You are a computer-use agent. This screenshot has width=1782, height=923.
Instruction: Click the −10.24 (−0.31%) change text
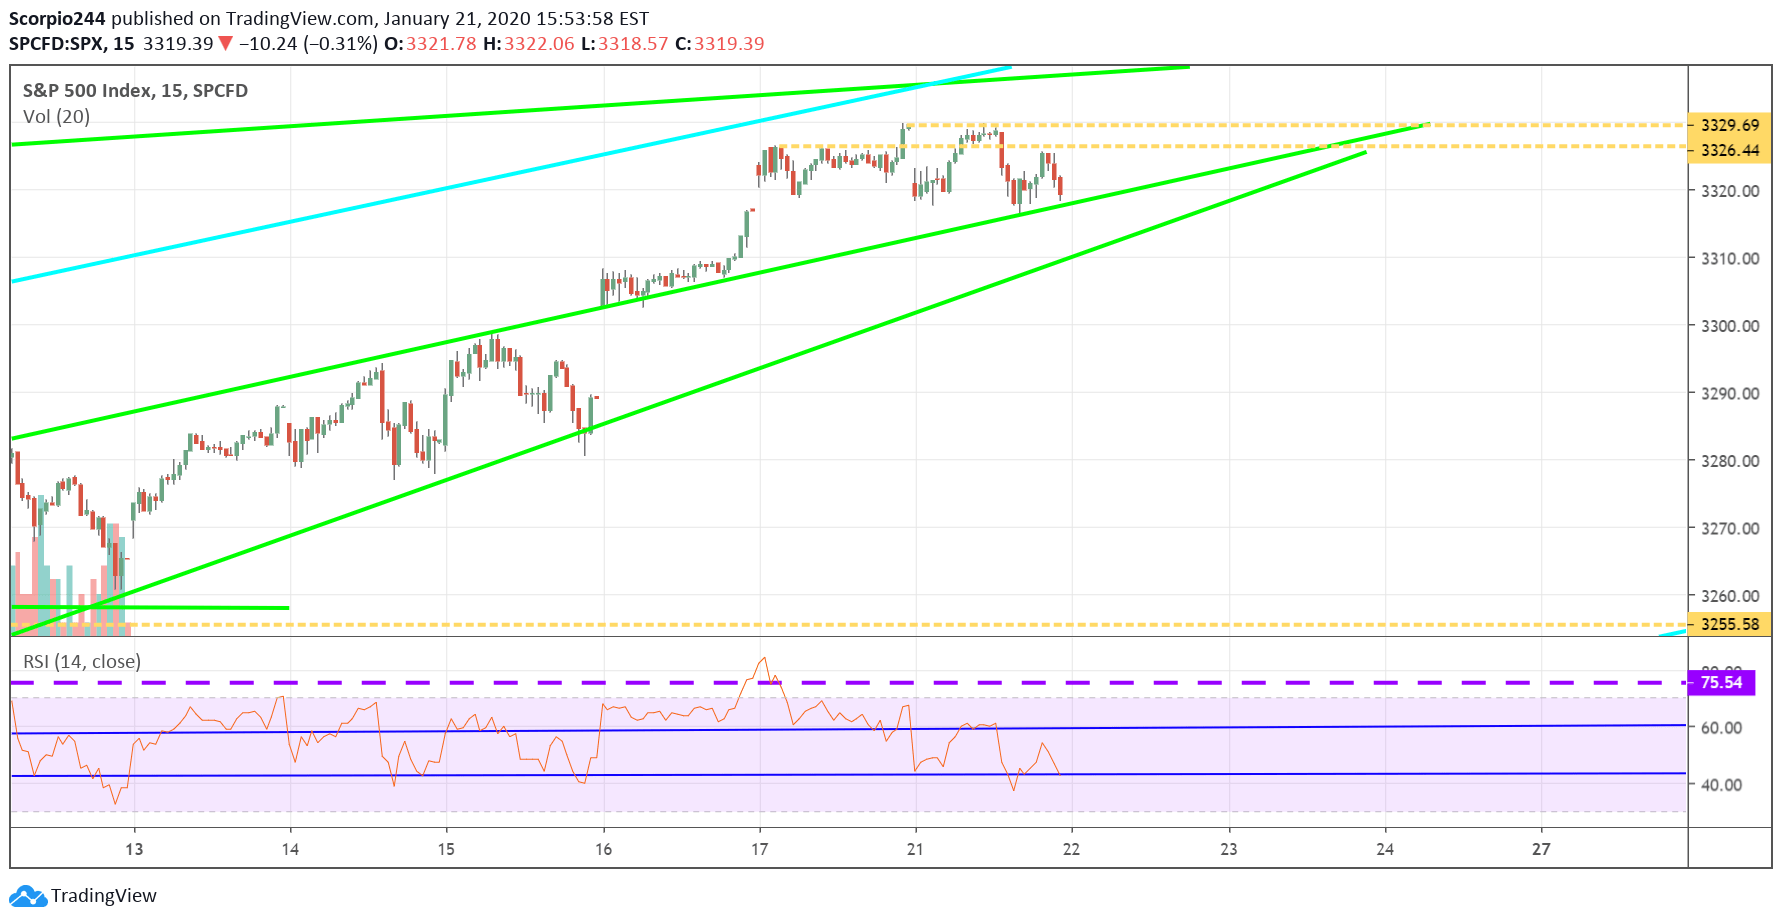[x=308, y=44]
